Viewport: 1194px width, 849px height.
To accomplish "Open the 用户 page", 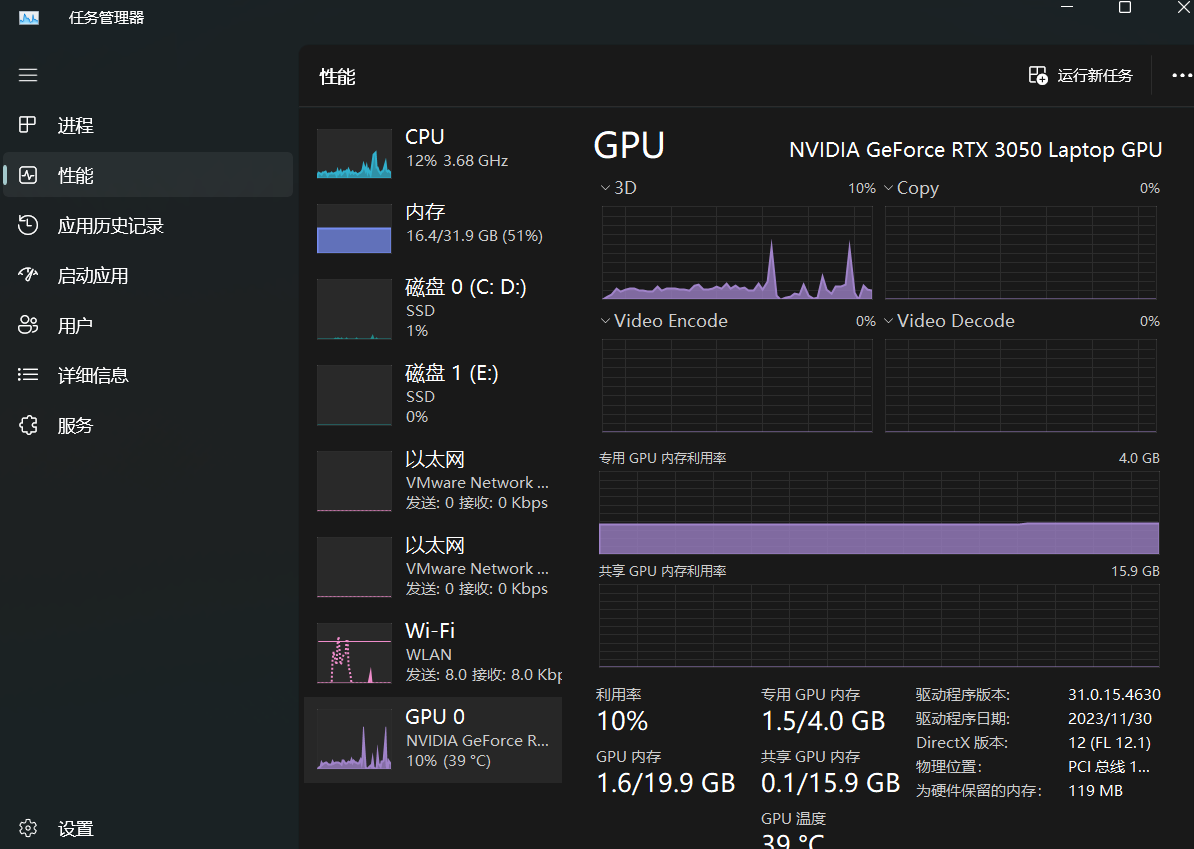I will 148,325.
